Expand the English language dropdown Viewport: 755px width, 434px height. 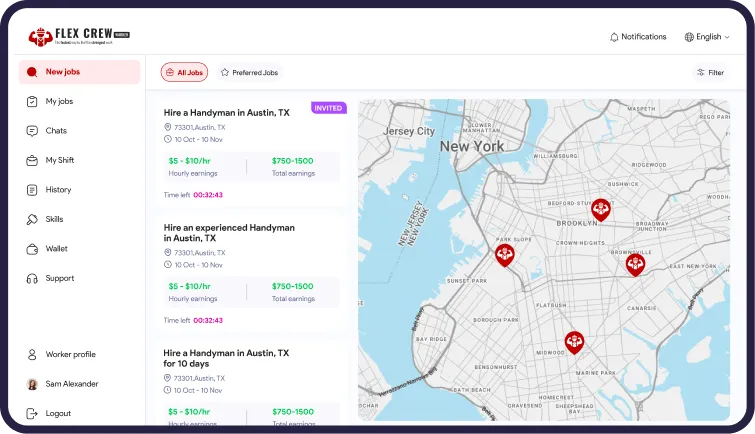pos(707,37)
